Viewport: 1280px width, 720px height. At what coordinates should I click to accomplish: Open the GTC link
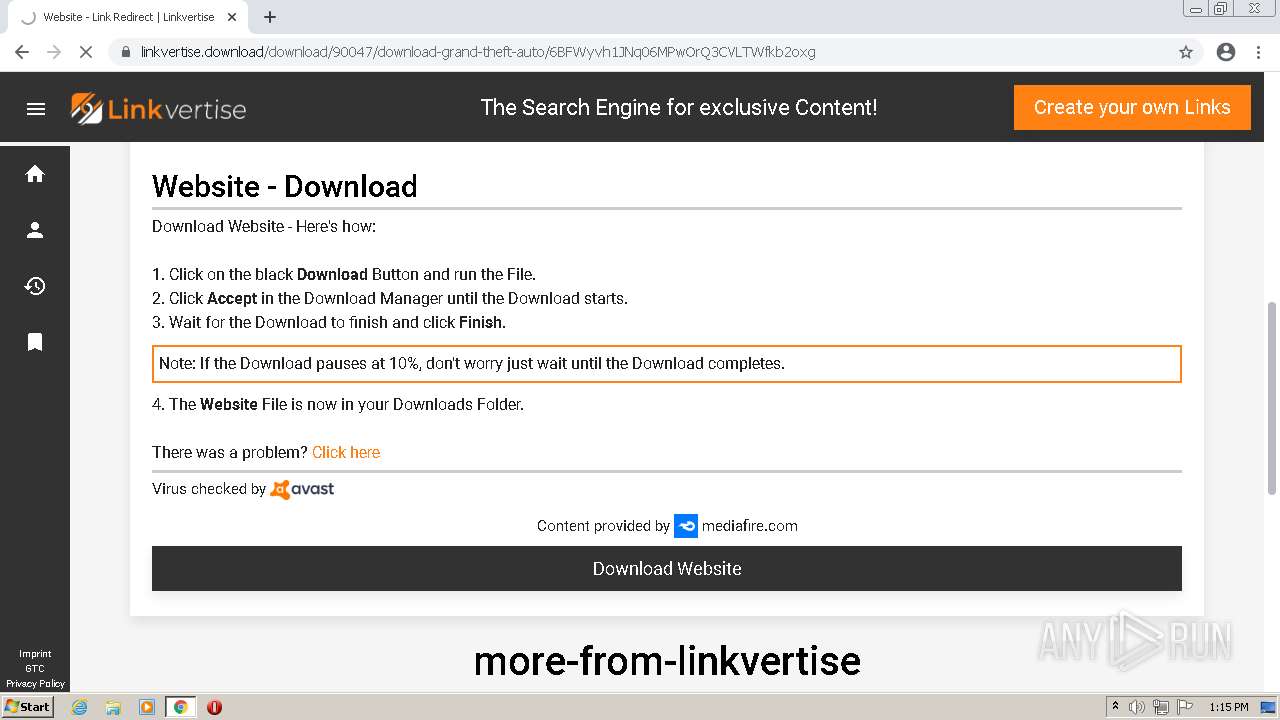click(35, 669)
